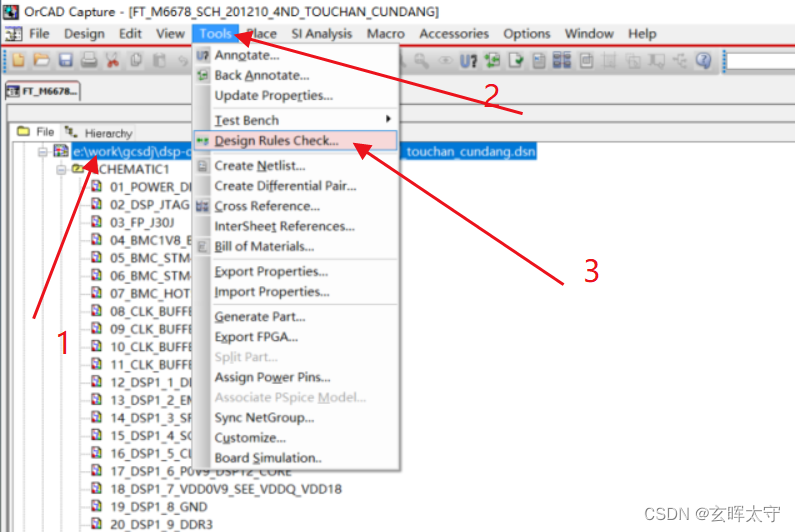Click the Annotate U? toolbar icon
The height and width of the screenshot is (532, 795).
coord(468,61)
